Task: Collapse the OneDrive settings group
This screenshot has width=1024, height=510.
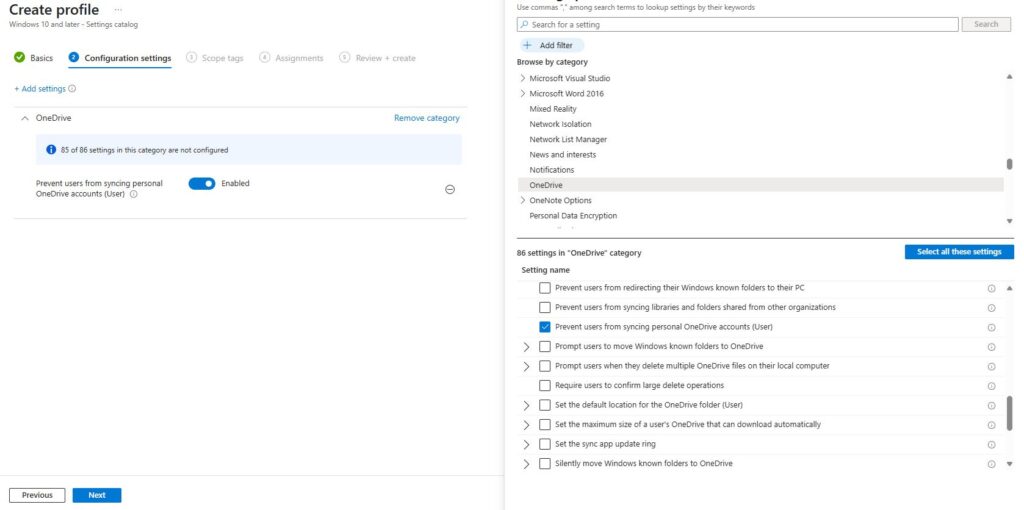Action: [25, 118]
